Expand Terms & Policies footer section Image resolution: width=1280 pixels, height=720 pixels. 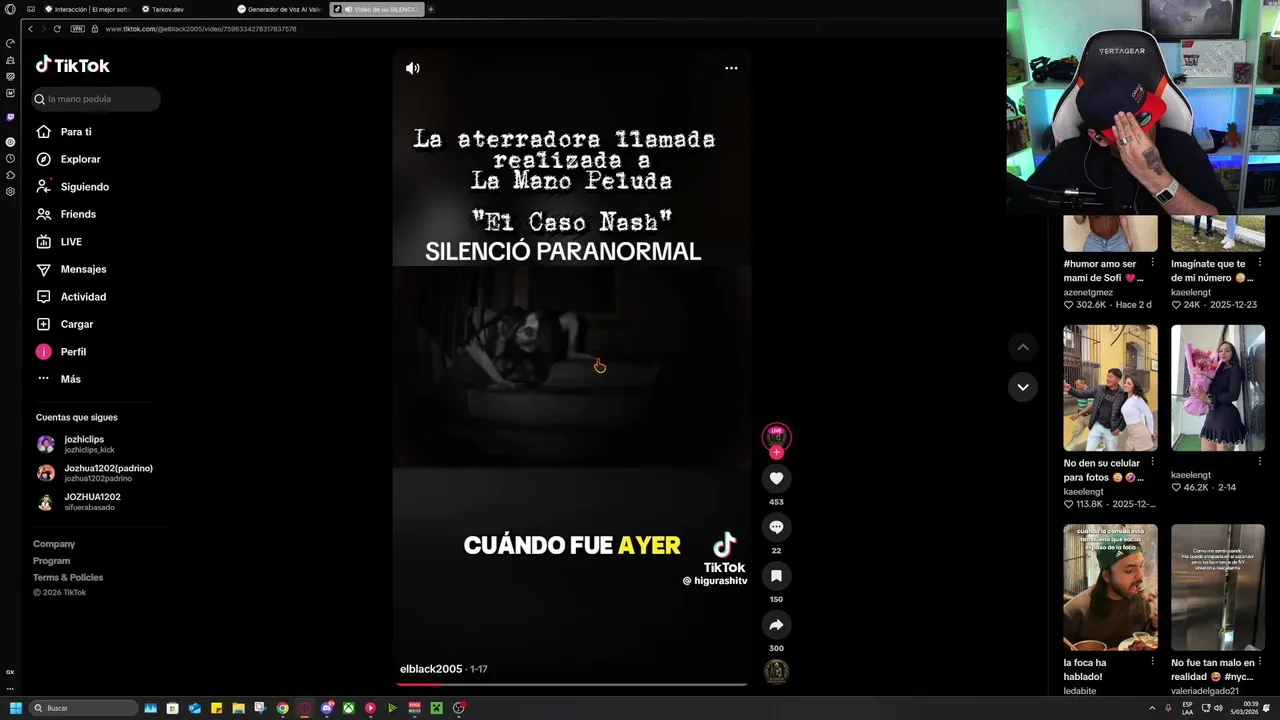click(x=68, y=577)
